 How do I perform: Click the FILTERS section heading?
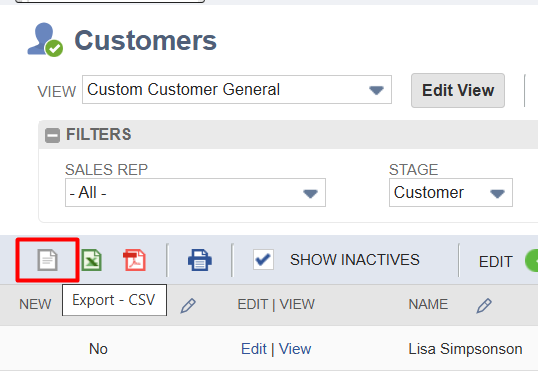pyautogui.click(x=98, y=134)
